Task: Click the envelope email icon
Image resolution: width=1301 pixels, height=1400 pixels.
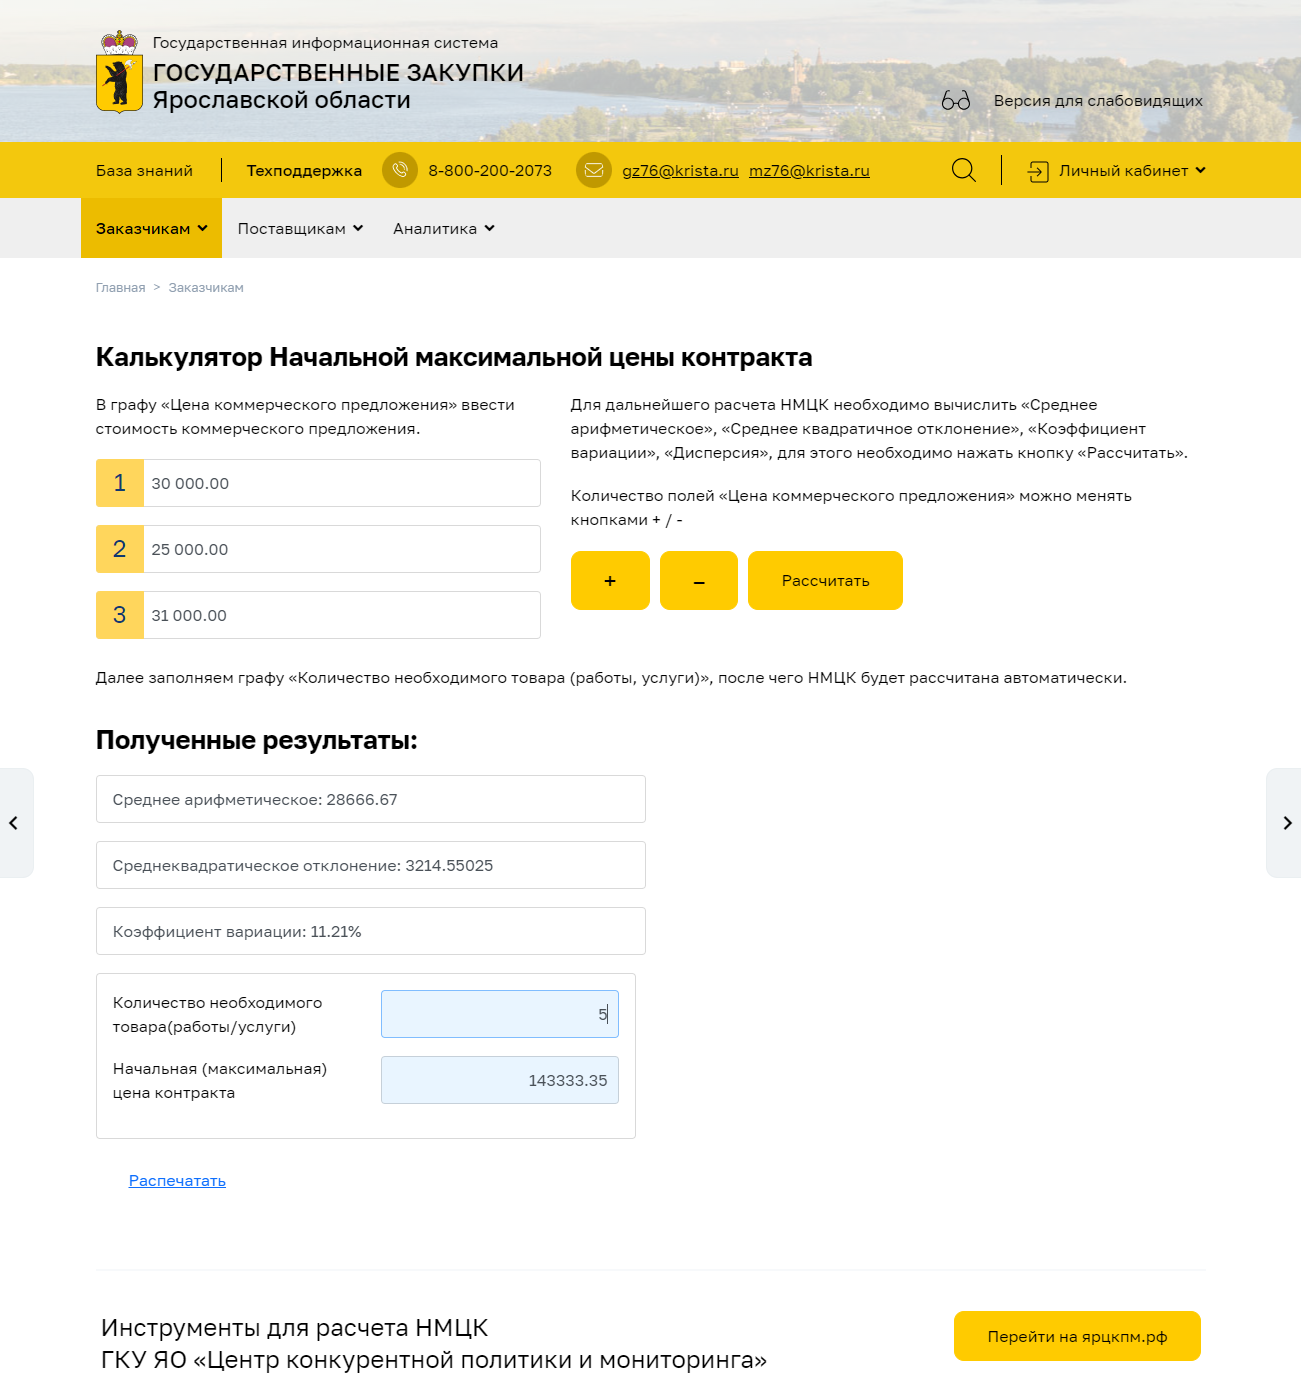Action: 594,170
